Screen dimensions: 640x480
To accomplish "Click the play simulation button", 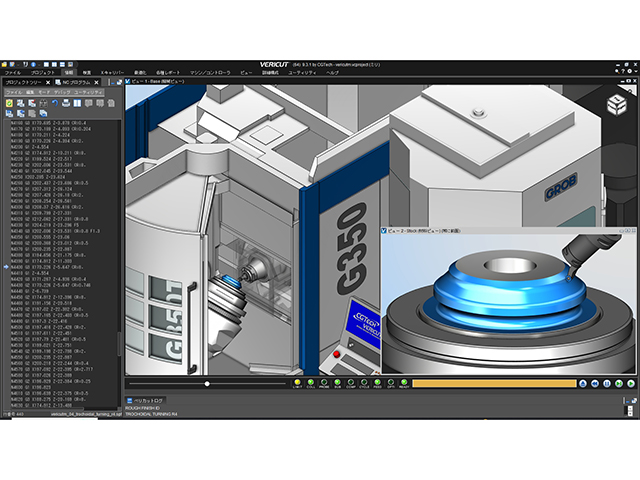I will tap(631, 384).
